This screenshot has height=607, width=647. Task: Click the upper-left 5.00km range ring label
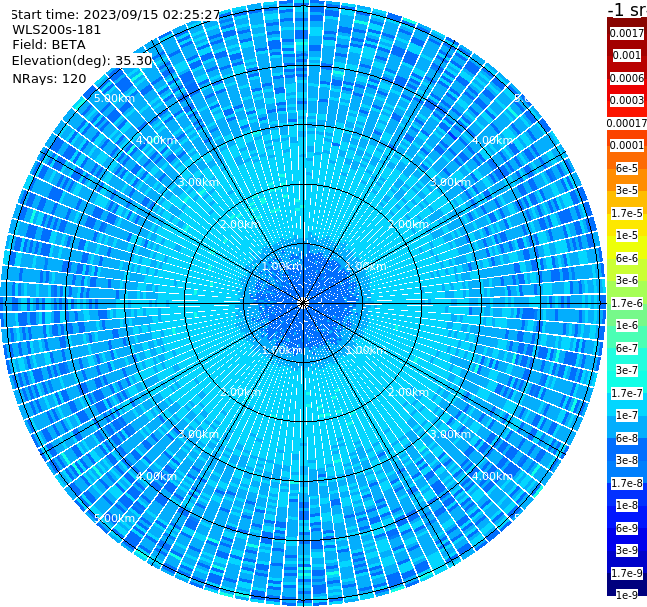[x=114, y=98]
